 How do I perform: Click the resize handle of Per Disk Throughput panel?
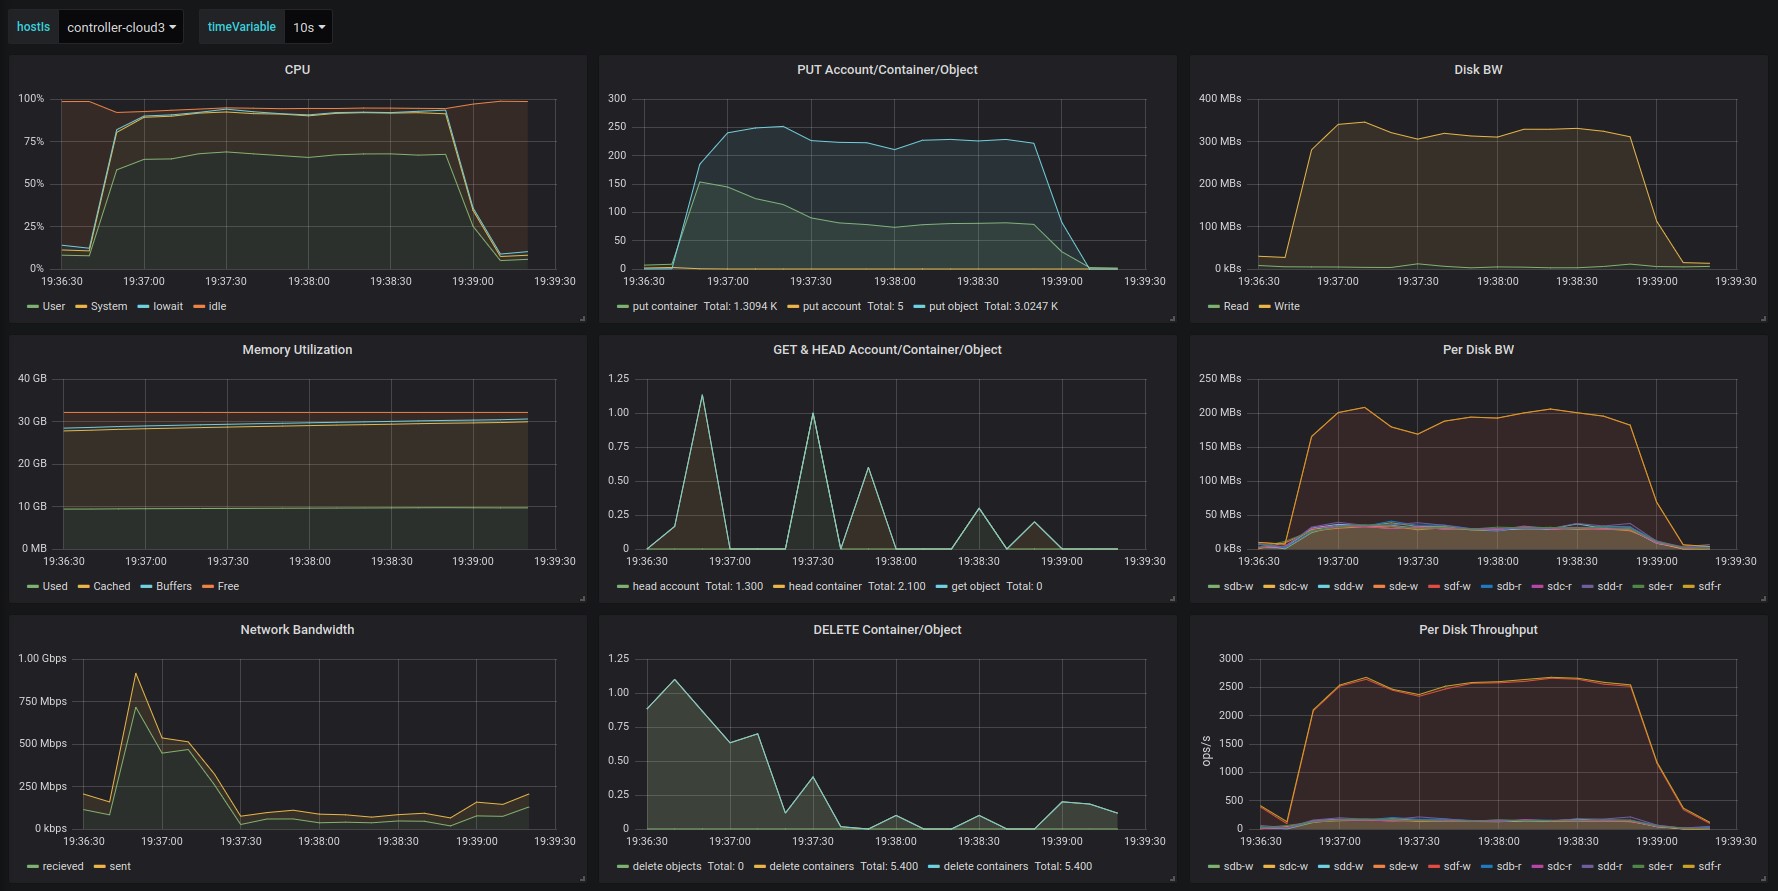pos(1762,878)
